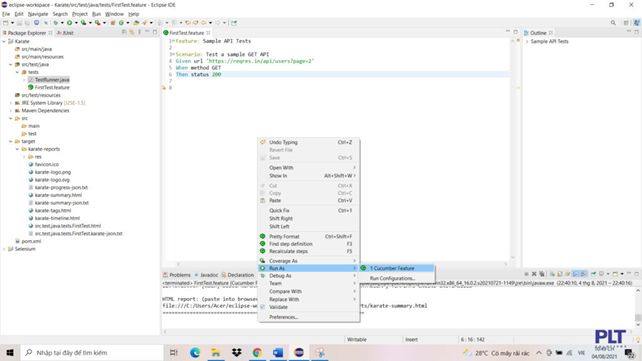The height and width of the screenshot is (361, 642).
Task: Click Preferences... in context menu
Action: [x=309, y=317]
